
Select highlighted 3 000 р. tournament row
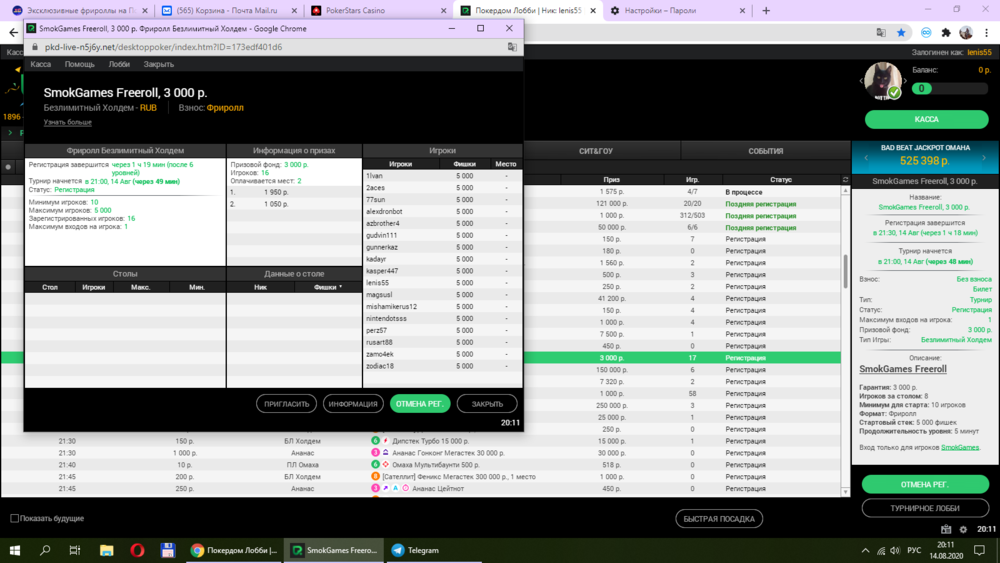421,358
